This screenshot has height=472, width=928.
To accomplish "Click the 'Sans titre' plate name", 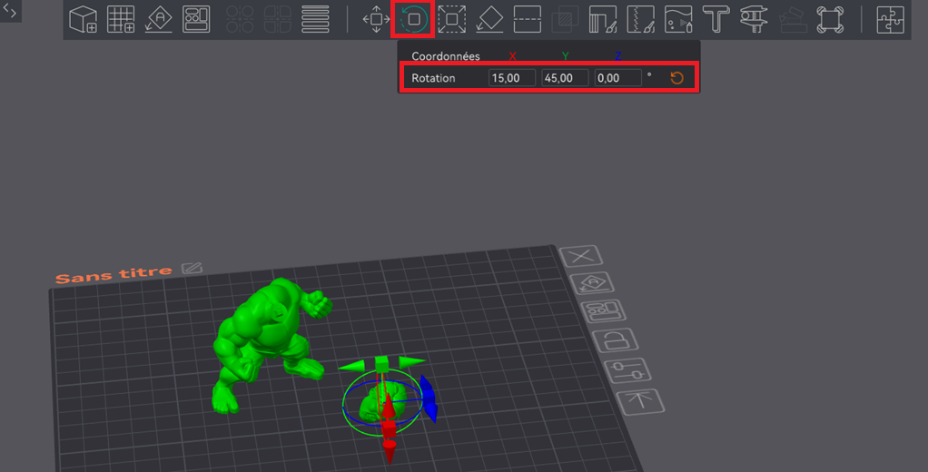I will (114, 274).
